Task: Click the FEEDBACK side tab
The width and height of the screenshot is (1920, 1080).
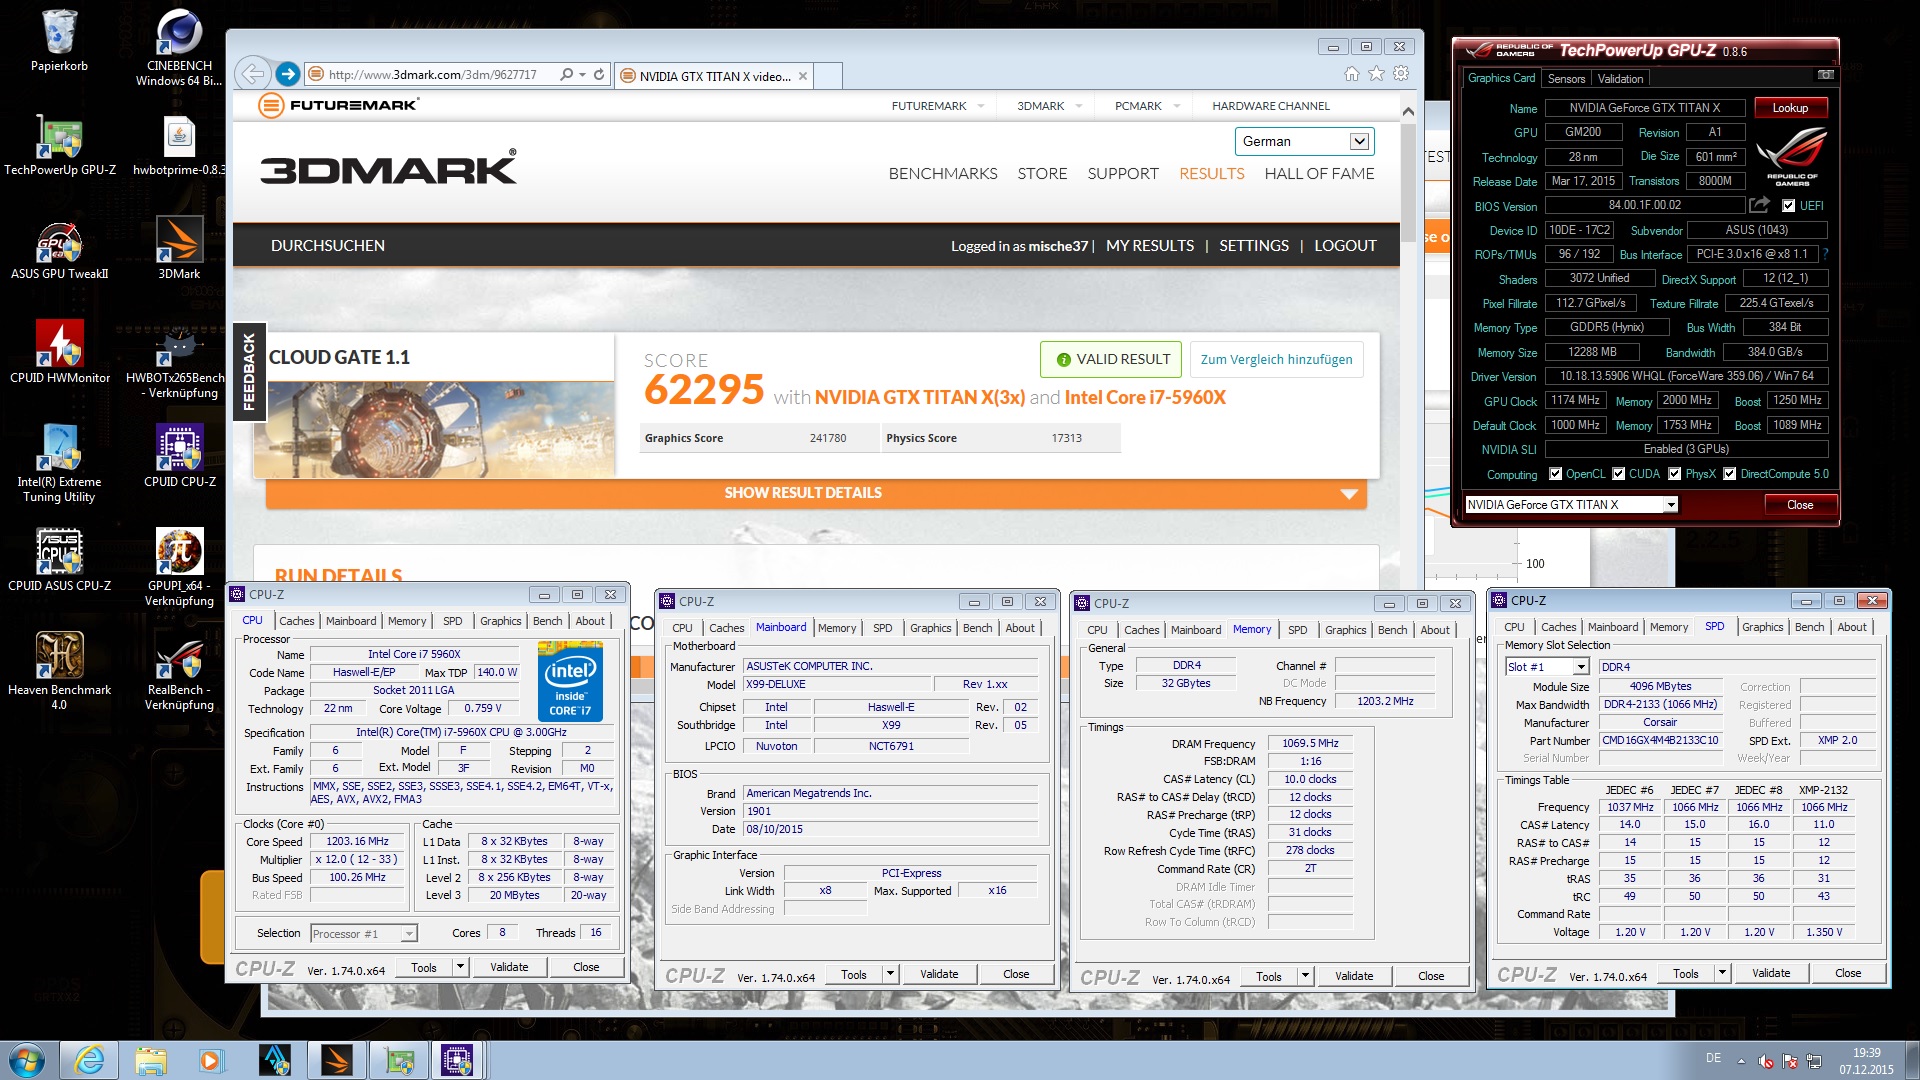Action: coord(248,372)
